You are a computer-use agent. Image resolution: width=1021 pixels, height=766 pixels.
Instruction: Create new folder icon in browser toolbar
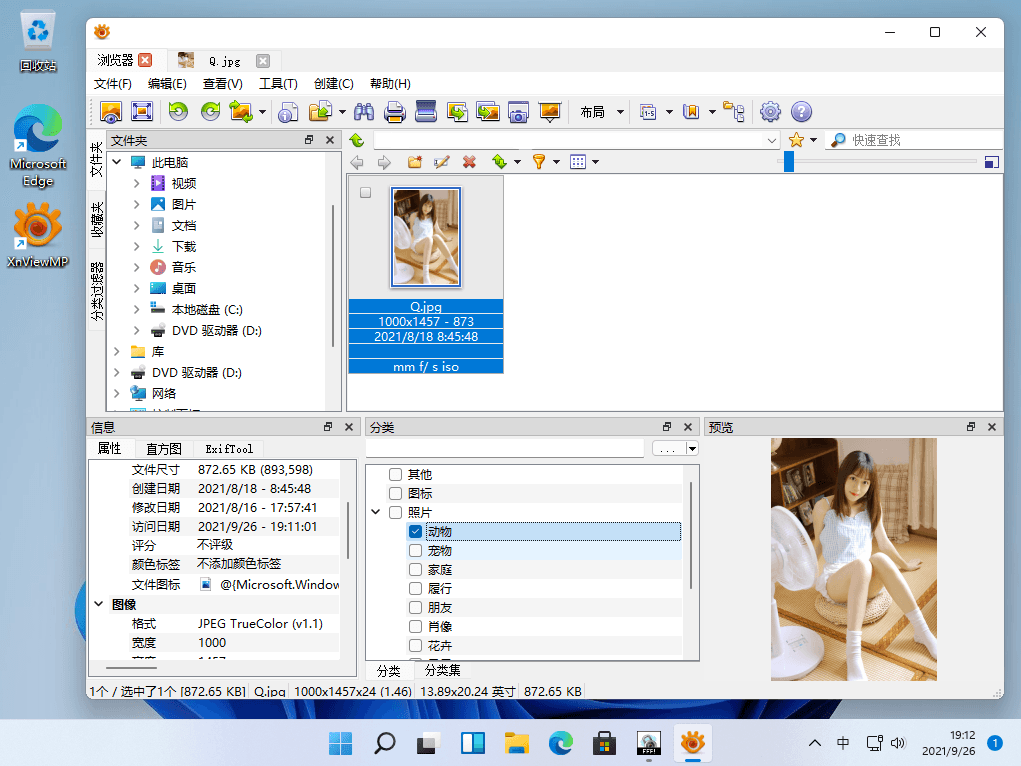(415, 162)
